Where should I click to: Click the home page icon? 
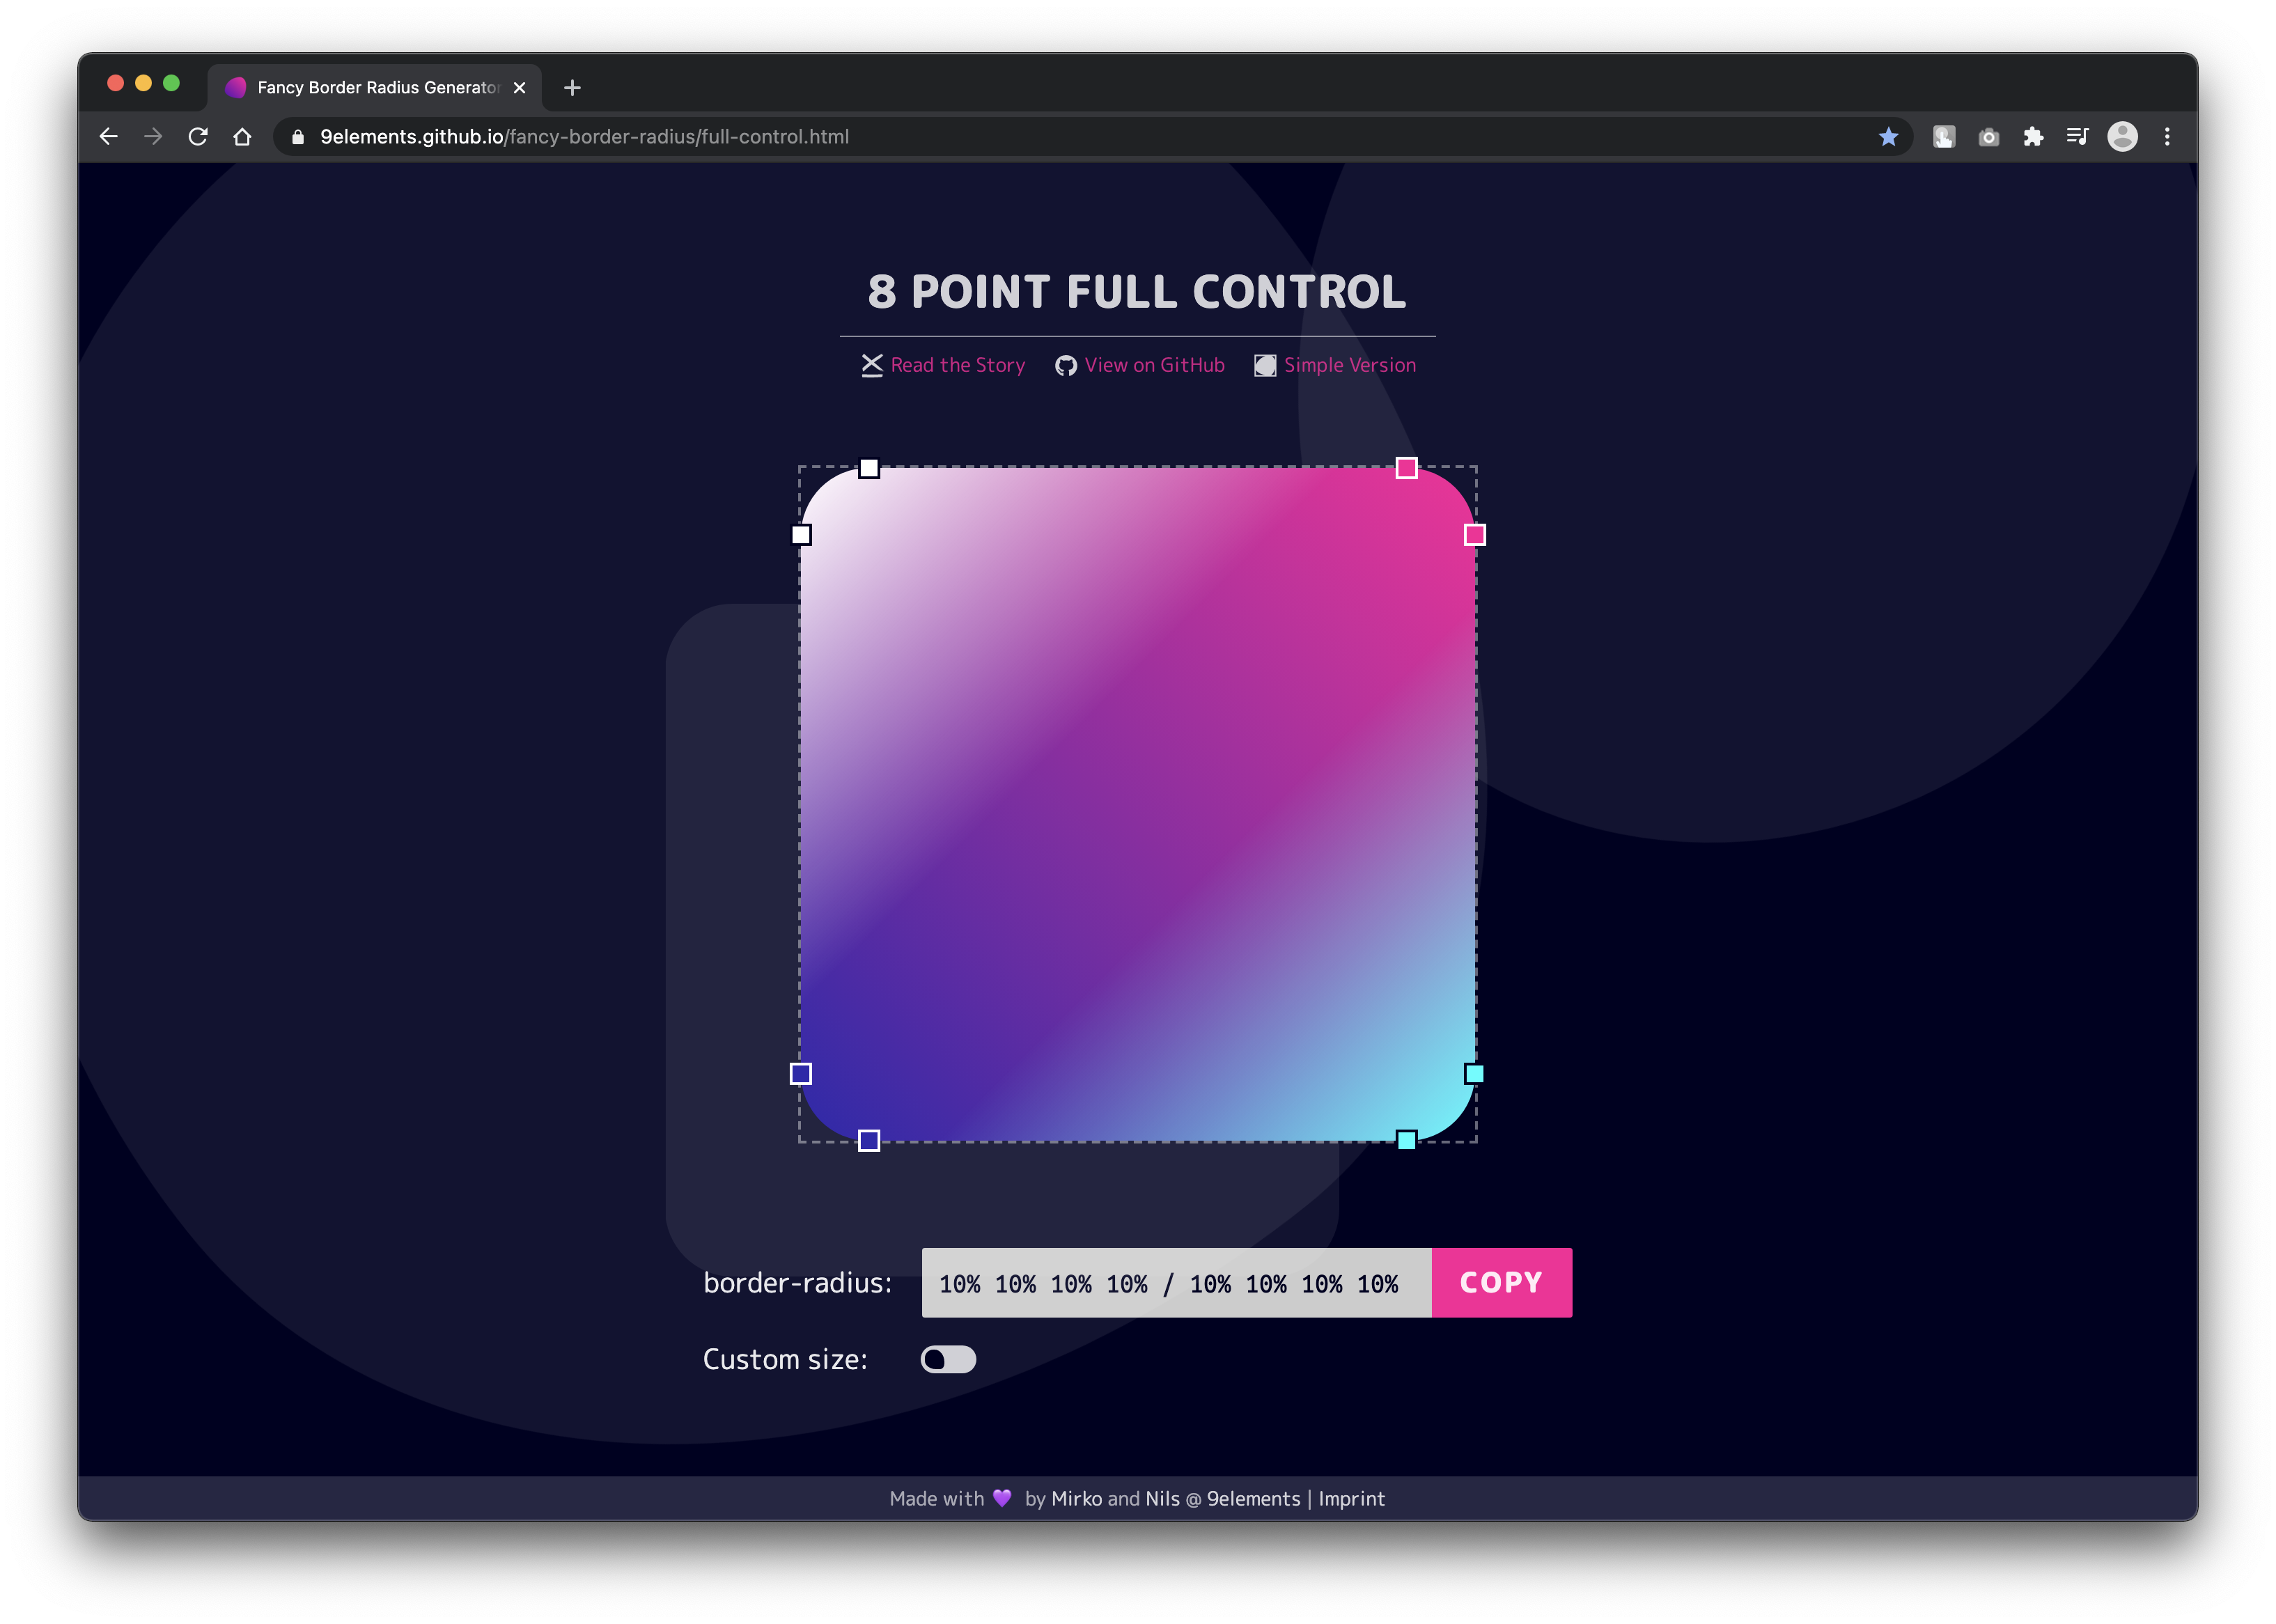tap(242, 137)
